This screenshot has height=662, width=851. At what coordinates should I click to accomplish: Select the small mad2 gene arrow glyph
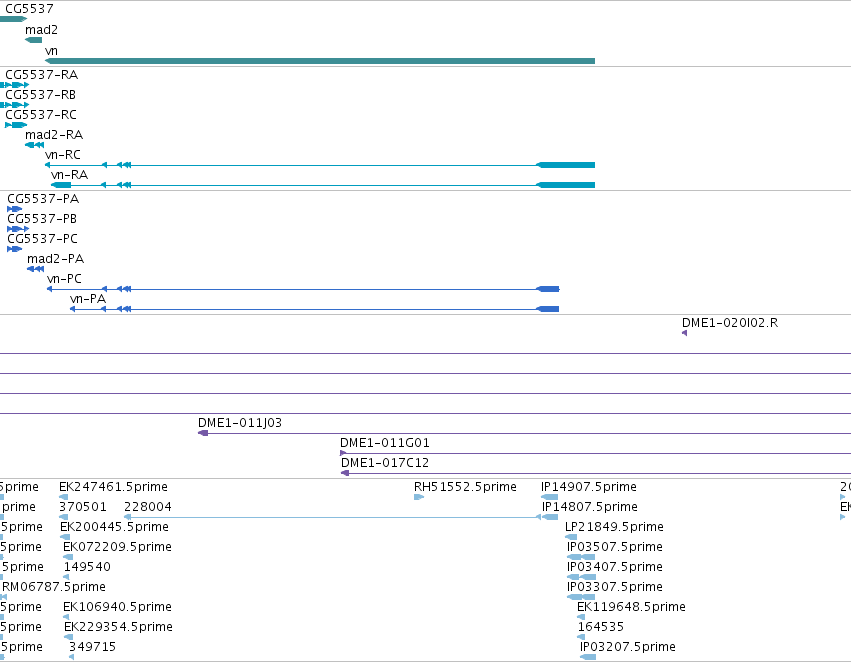click(x=34, y=40)
